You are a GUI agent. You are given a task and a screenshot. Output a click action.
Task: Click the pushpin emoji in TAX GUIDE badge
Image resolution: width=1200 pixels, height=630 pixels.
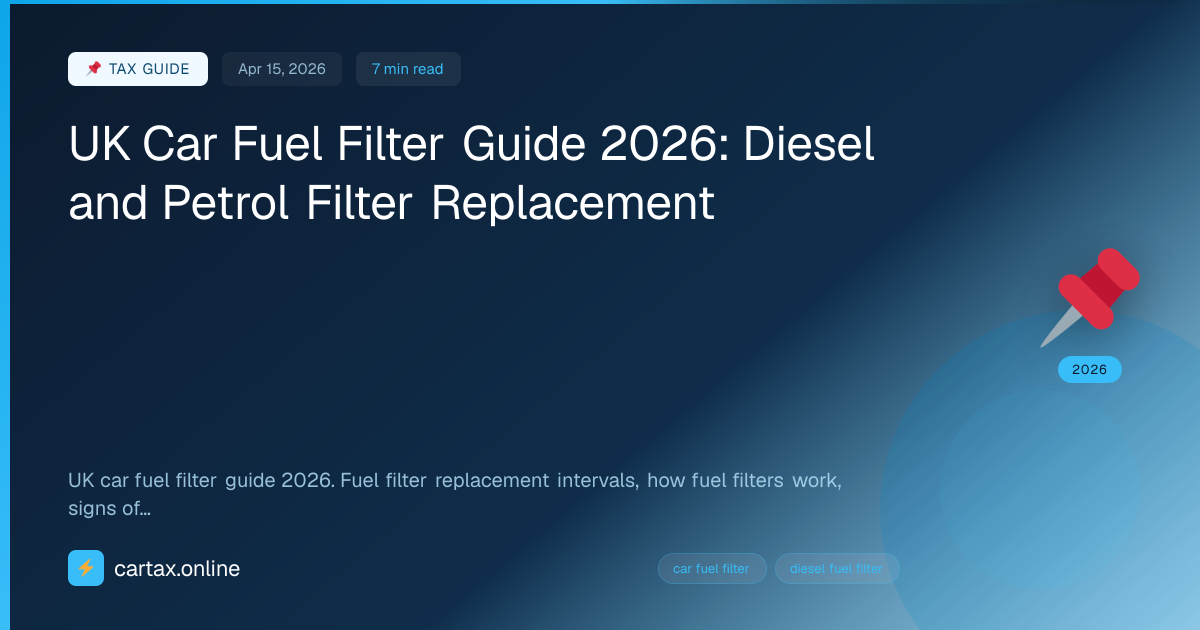point(94,69)
